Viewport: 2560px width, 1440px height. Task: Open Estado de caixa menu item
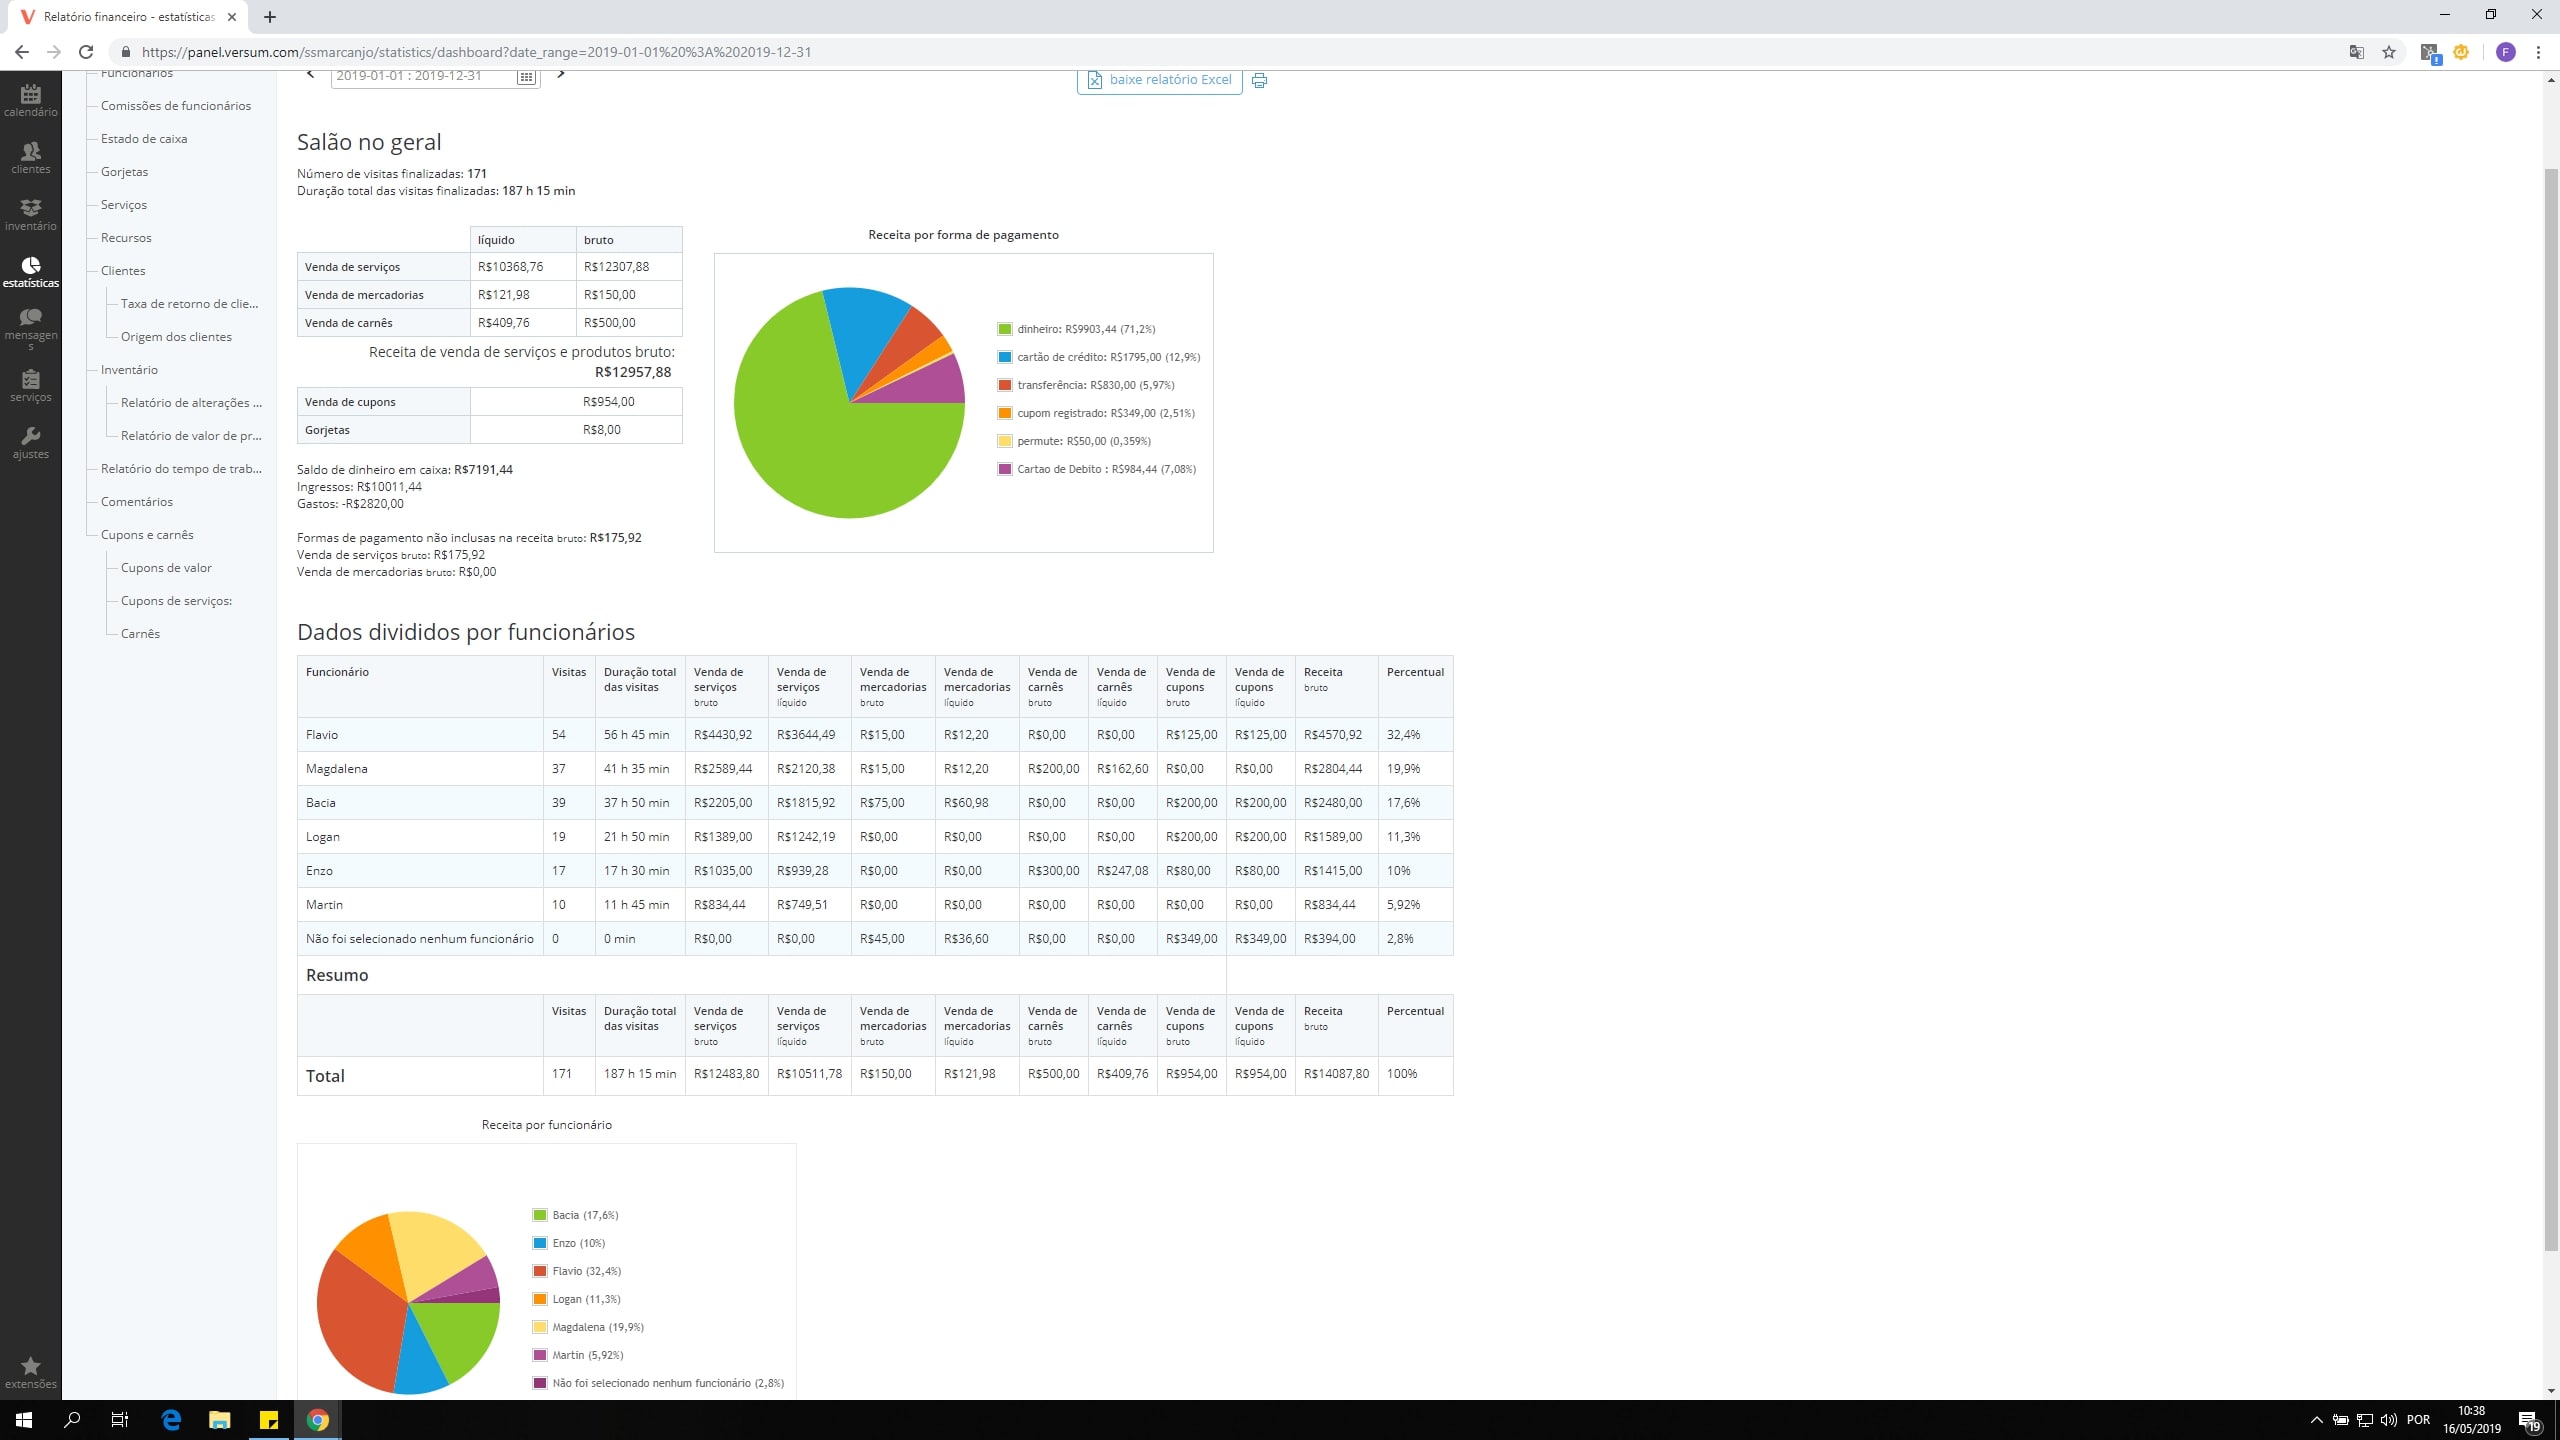point(144,139)
